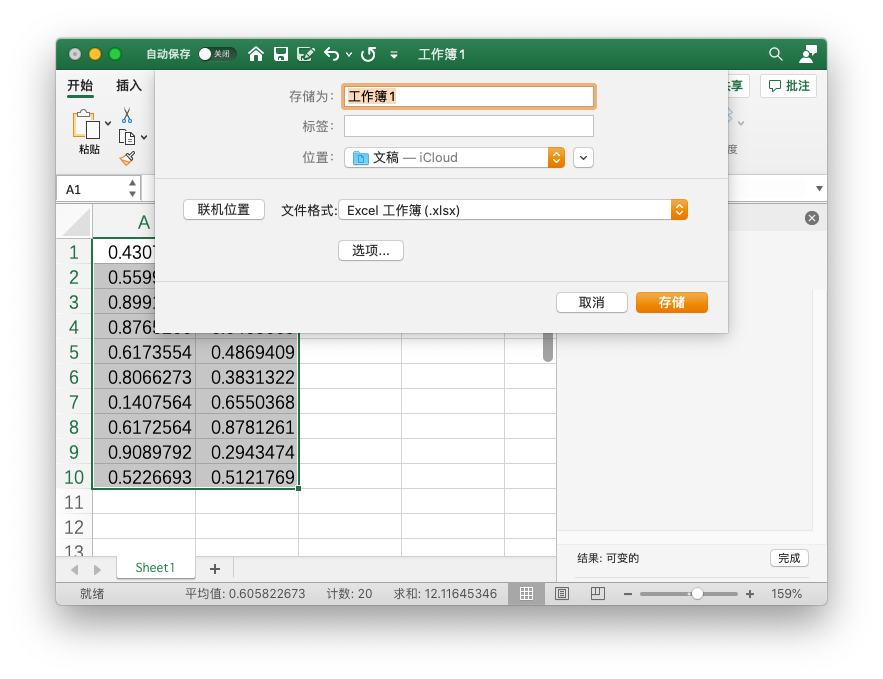Click the Redo icon in title bar
Viewport: 883px width, 679px height.
click(x=368, y=54)
